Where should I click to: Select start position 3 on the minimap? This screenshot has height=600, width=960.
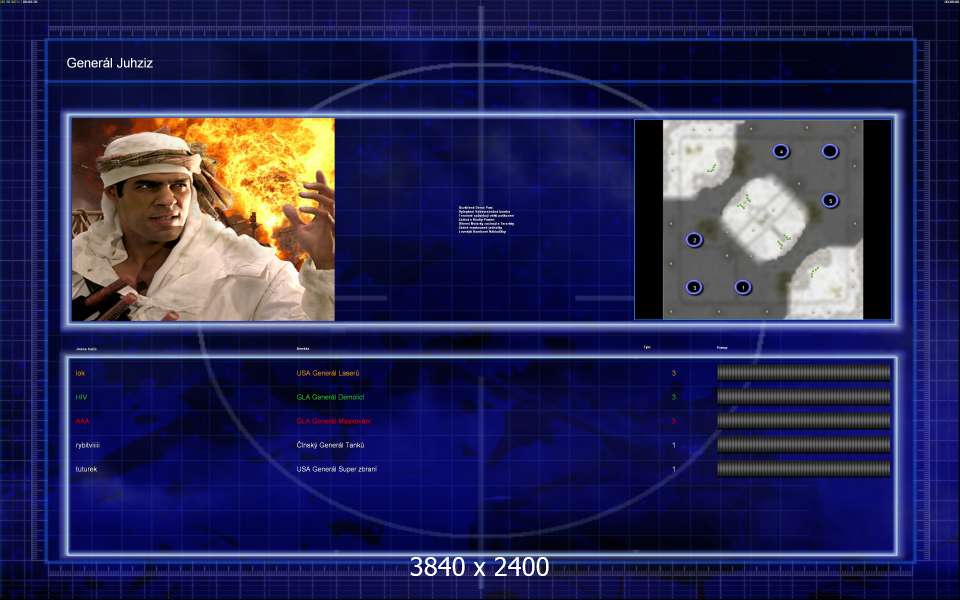coord(694,287)
